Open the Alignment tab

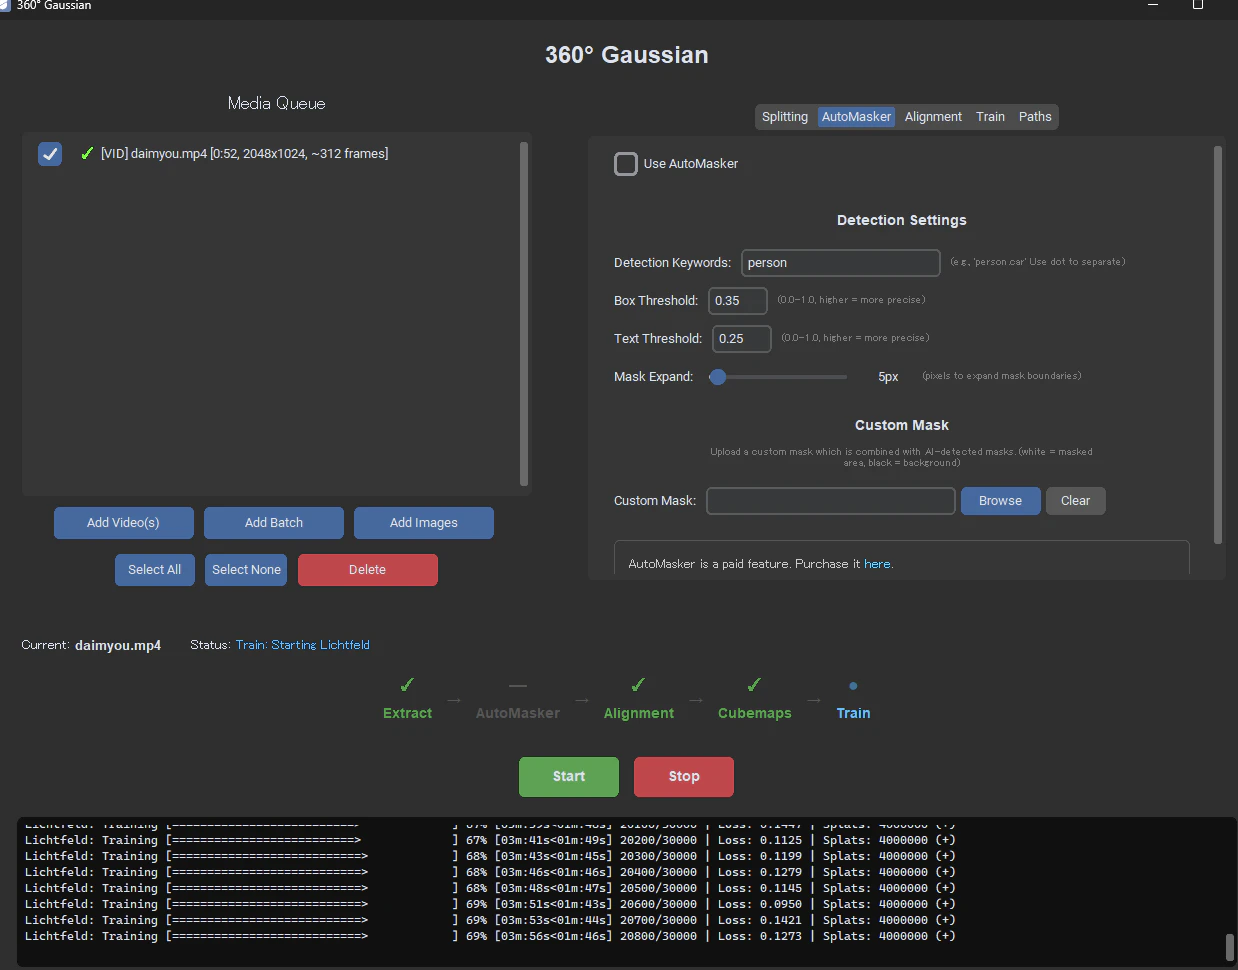pos(933,117)
